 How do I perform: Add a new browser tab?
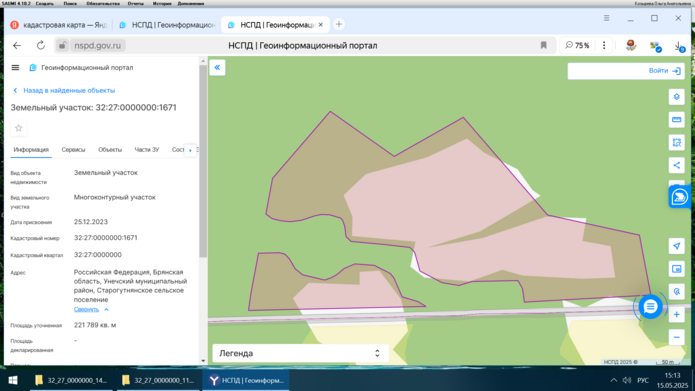339,24
